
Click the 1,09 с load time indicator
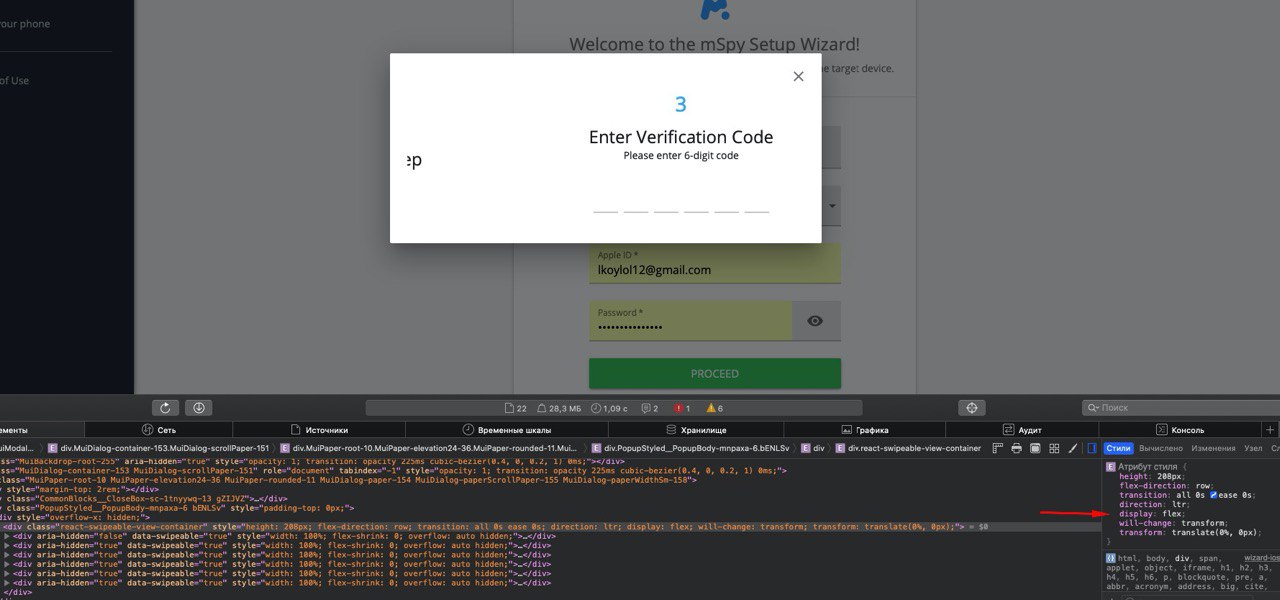[609, 408]
